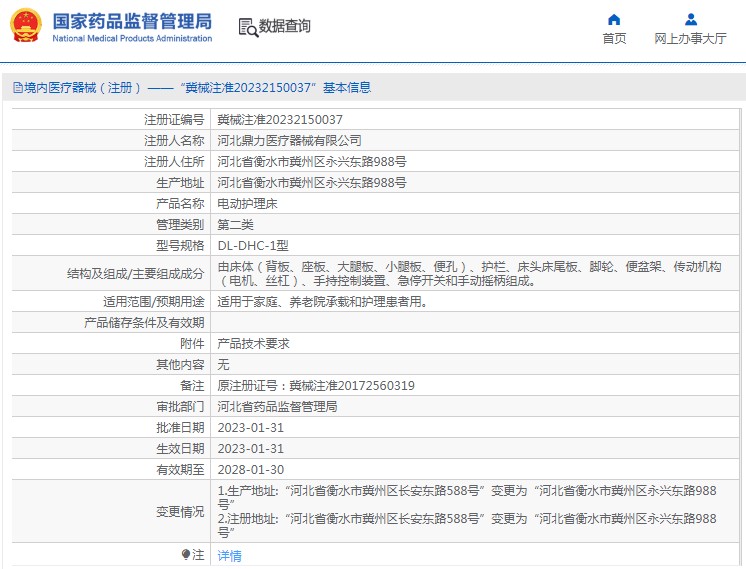The image size is (746, 569).
Task: Click the 变更情况 row label
Action: click(180, 511)
